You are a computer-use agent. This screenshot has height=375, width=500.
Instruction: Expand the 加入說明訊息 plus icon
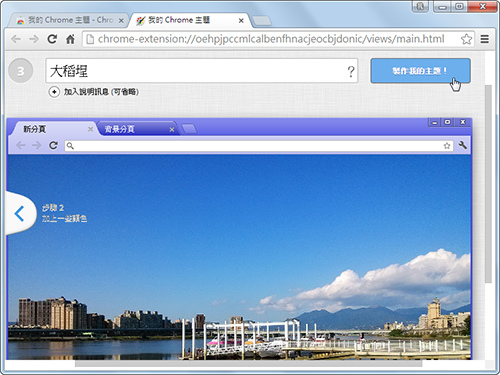[x=54, y=92]
